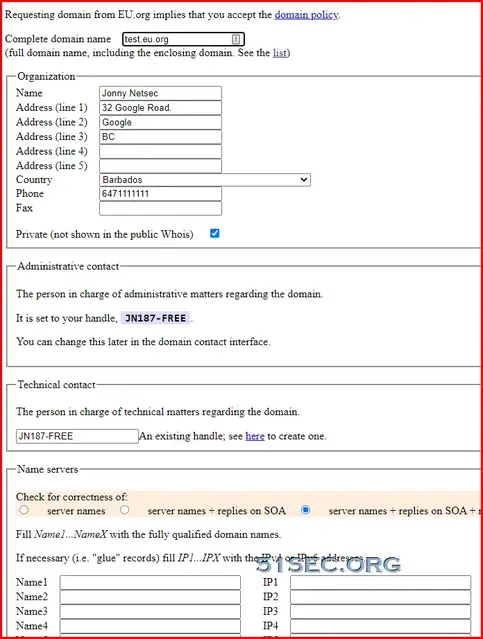Screen dimensions: 483x639
Task: Click the IP3 address field
Action: click(x=381, y=611)
